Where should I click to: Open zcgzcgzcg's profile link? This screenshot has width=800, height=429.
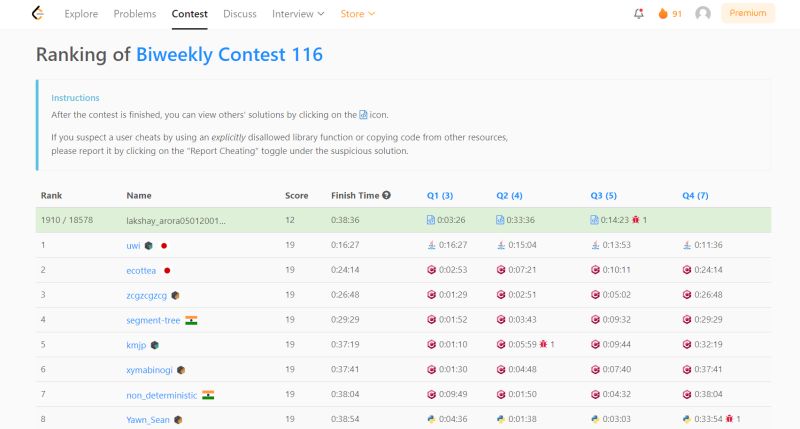click(x=146, y=295)
